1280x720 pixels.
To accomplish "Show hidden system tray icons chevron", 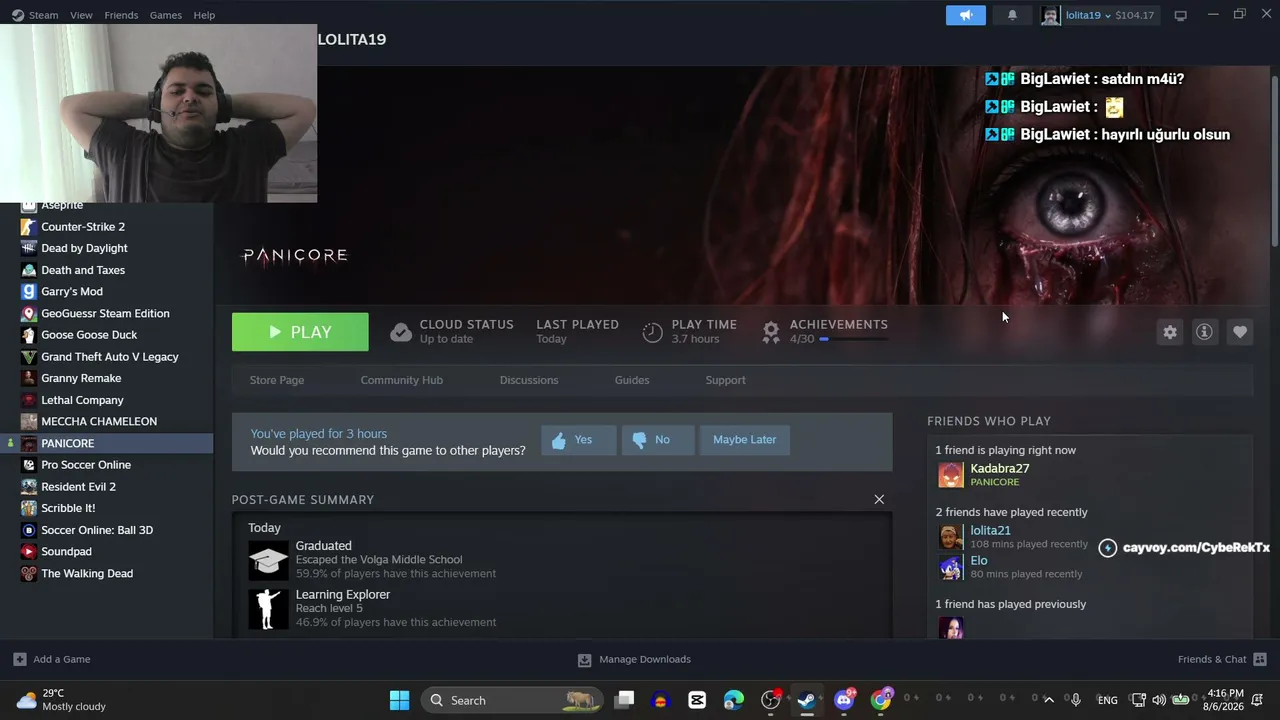I will coord(1049,700).
